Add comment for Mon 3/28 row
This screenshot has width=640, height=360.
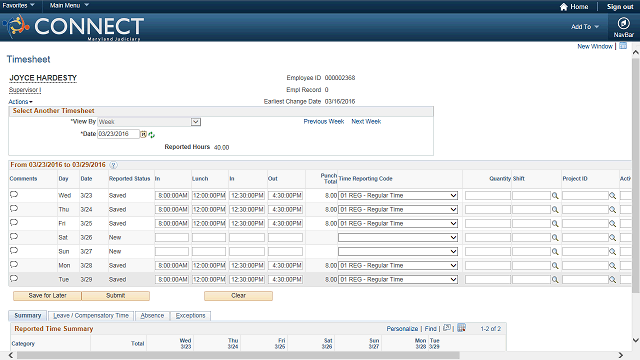click(x=14, y=264)
